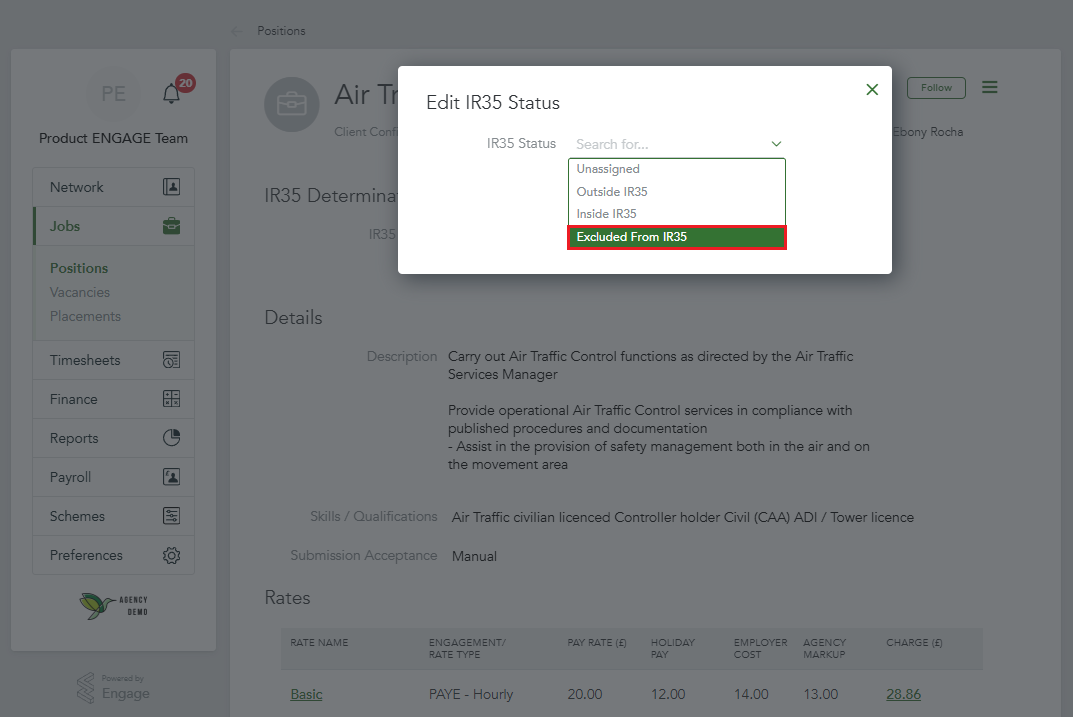Click the Network contacts icon
The width and height of the screenshot is (1073, 717).
pyautogui.click(x=171, y=187)
